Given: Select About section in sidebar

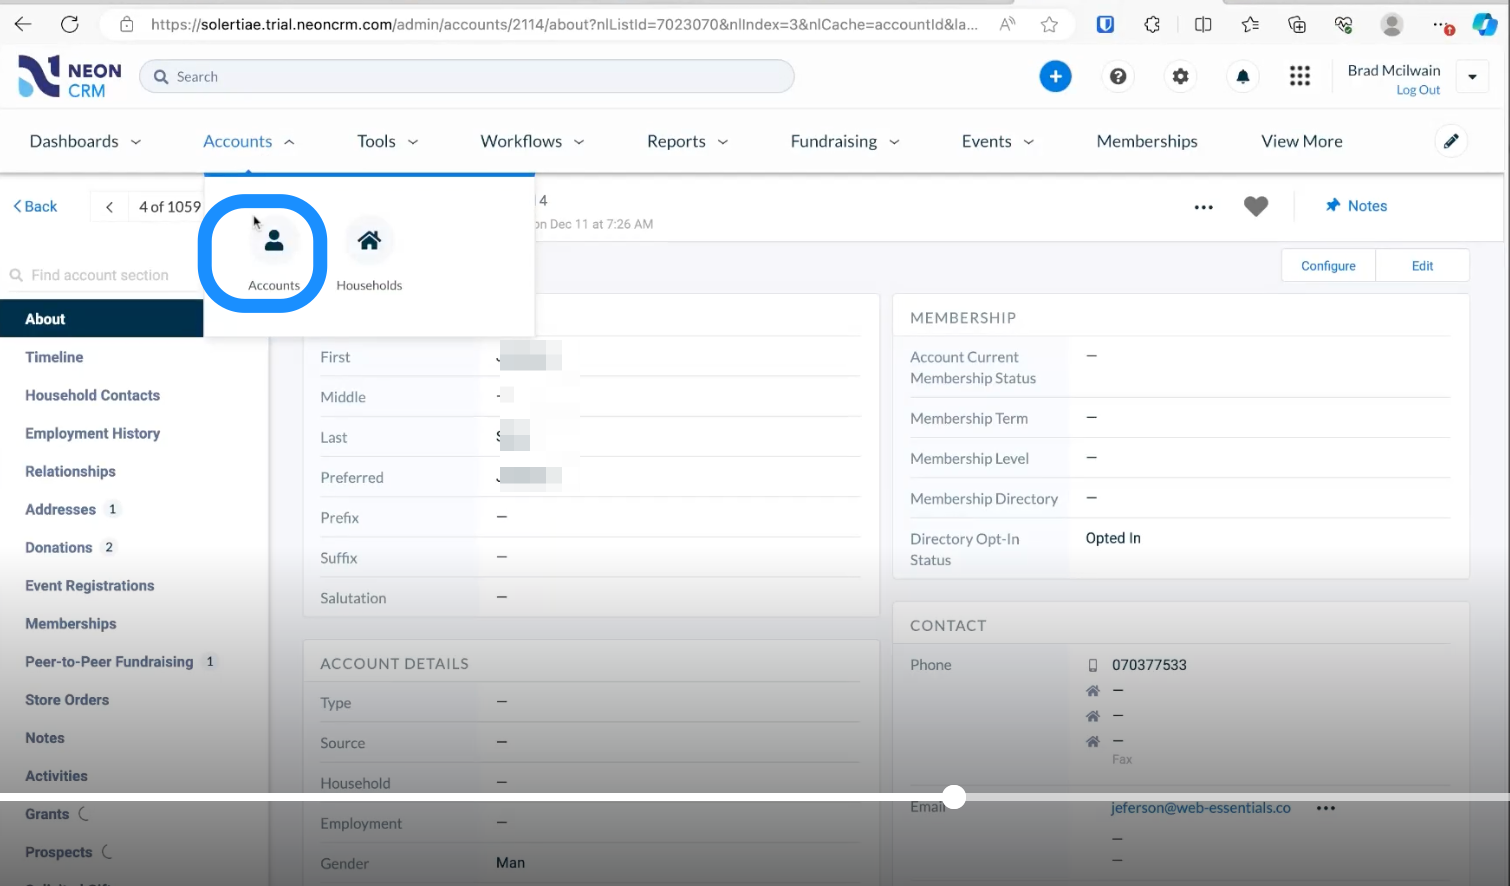Looking at the screenshot, I should [102, 319].
